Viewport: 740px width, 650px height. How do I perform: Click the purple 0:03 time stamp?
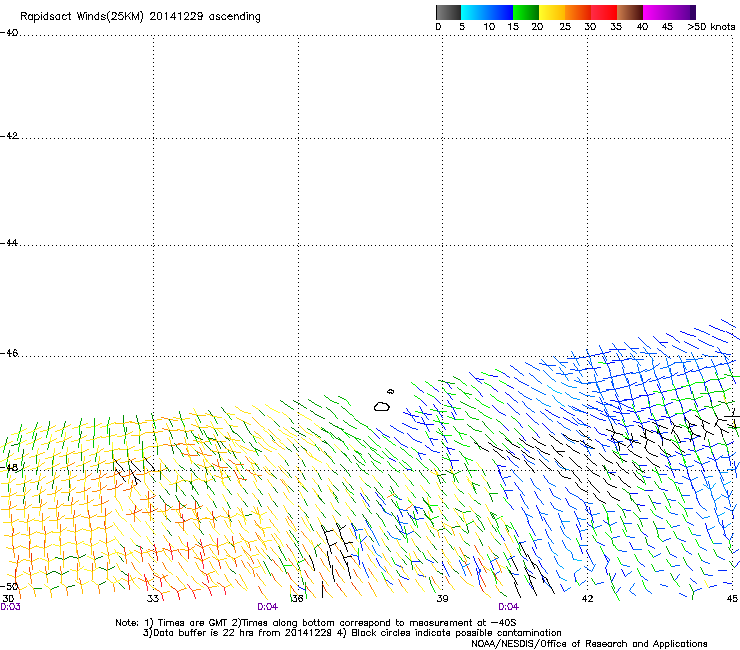(10, 607)
